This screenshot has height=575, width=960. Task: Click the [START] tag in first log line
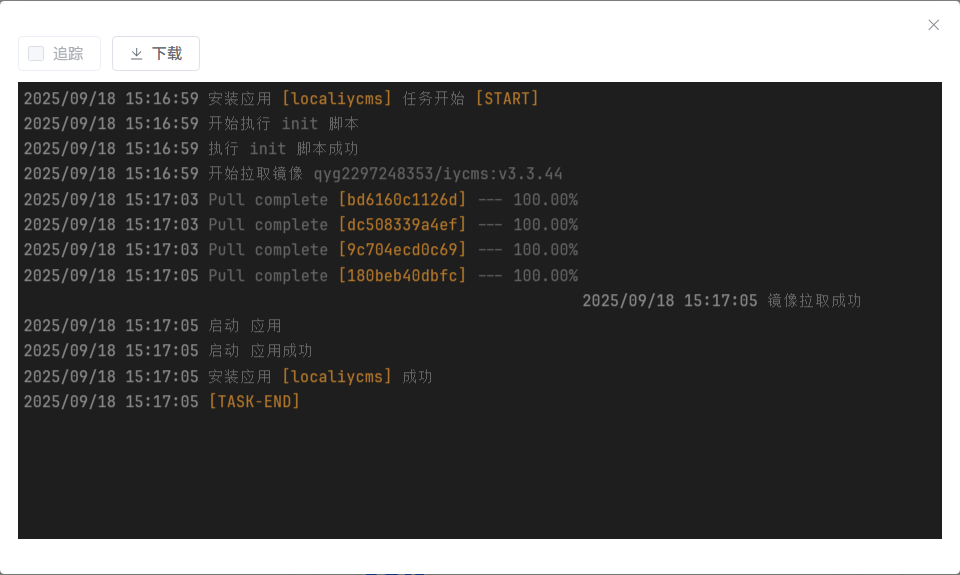(x=507, y=99)
